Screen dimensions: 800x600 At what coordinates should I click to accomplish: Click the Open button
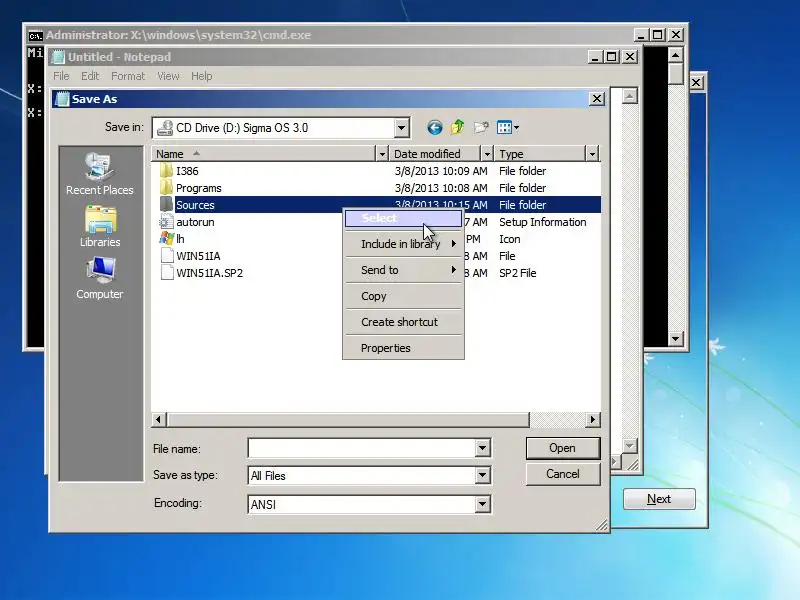click(x=563, y=448)
